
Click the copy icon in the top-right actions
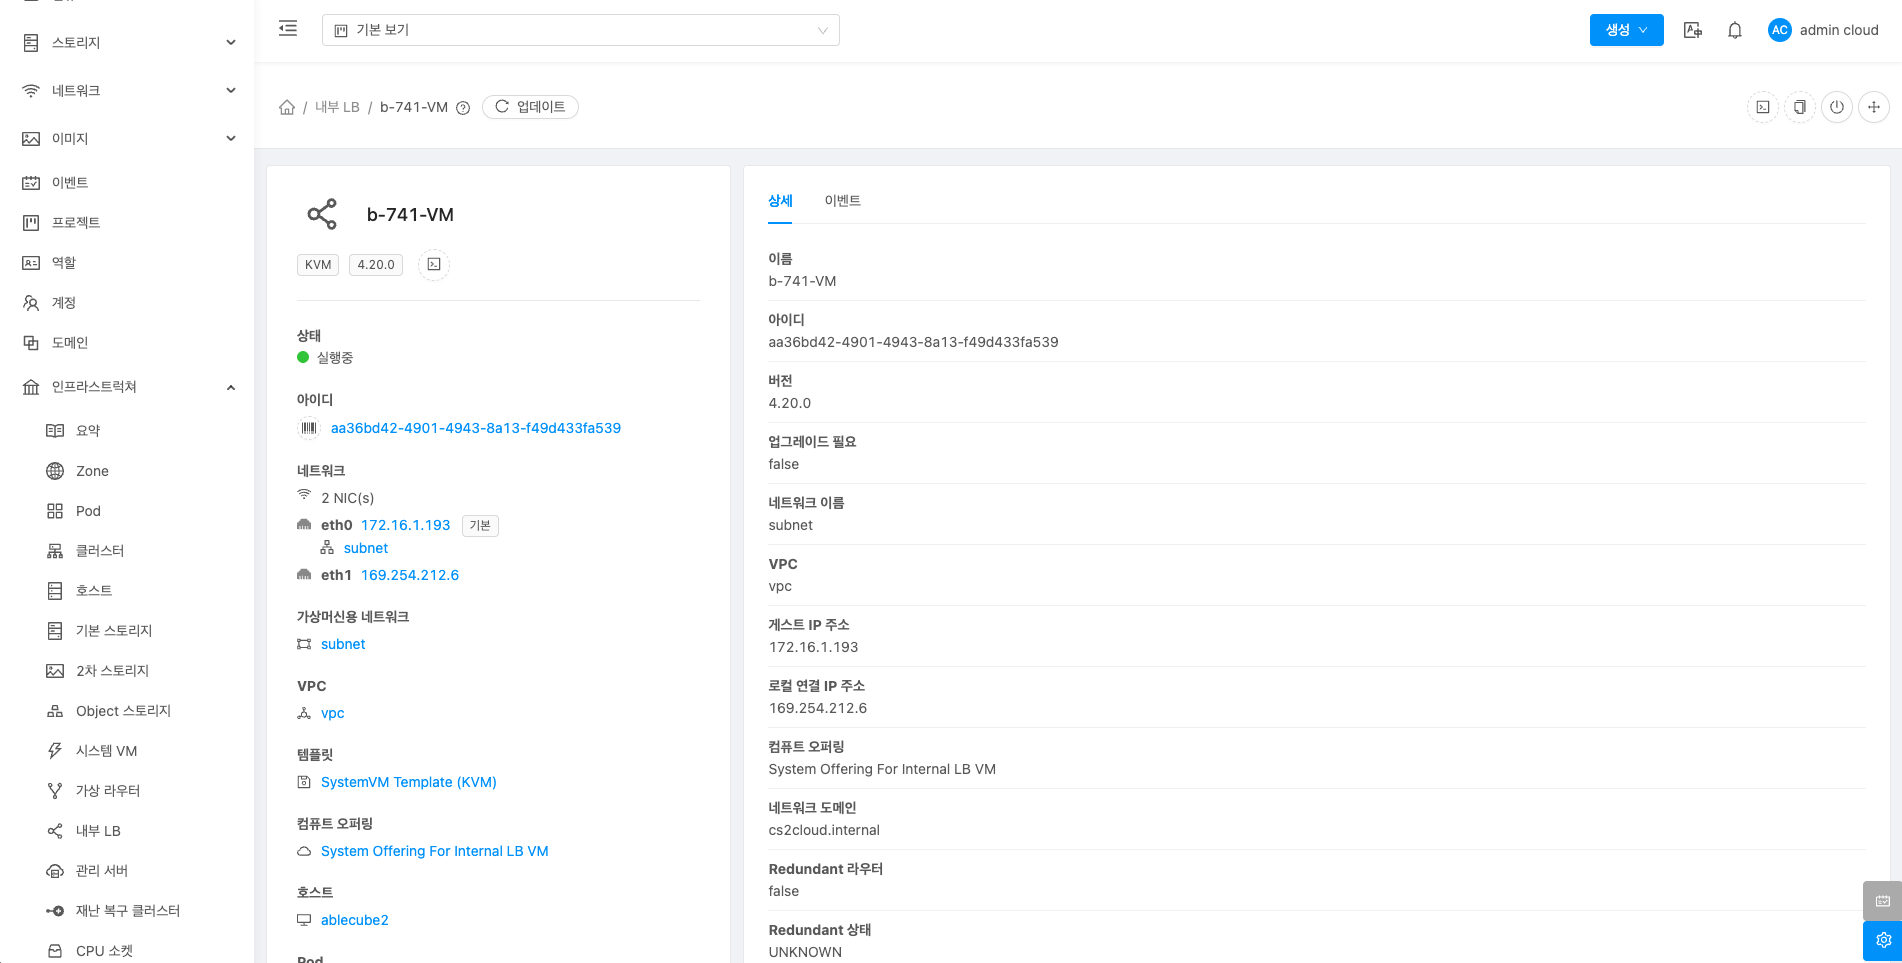pyautogui.click(x=1800, y=107)
